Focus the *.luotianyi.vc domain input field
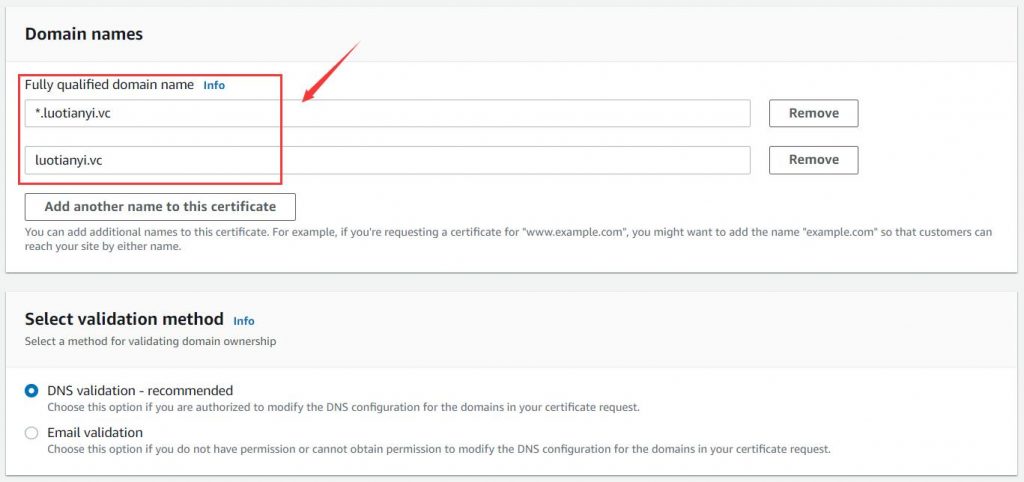The image size is (1024, 482). point(387,114)
